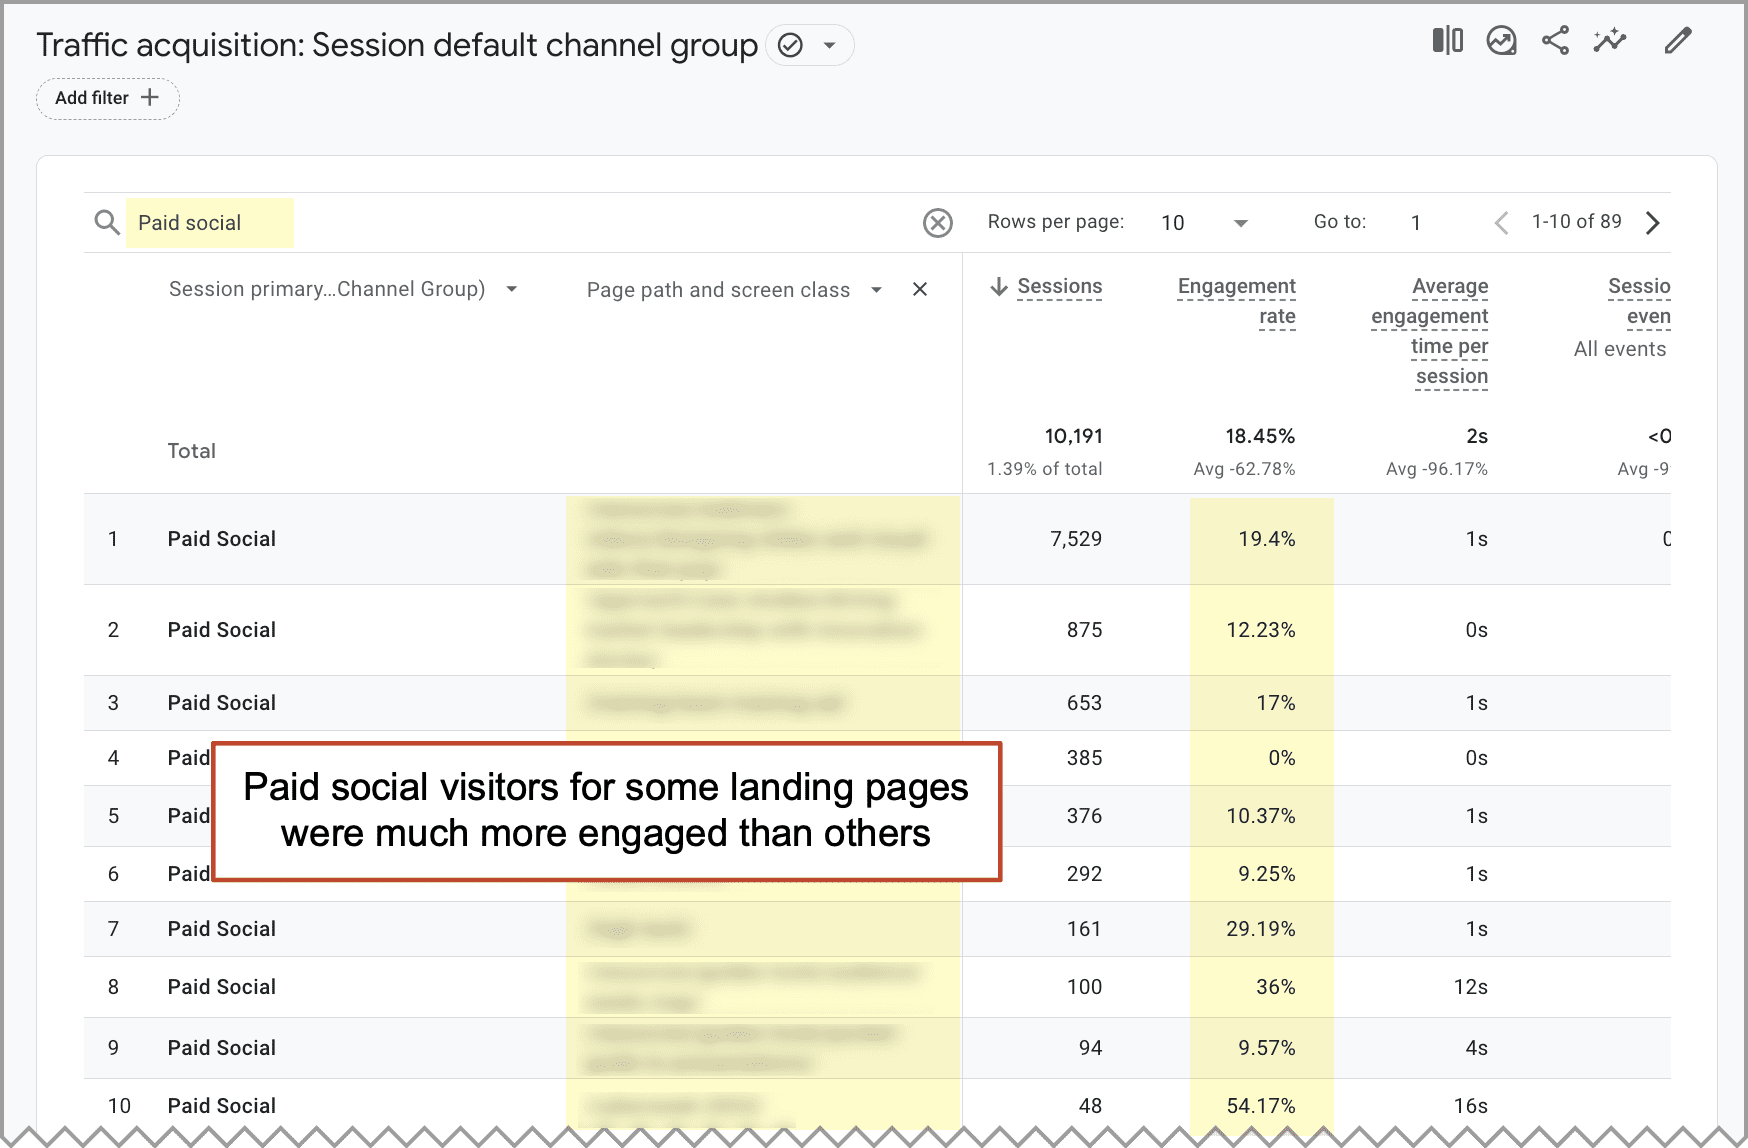Open Page path and screen class dropdown
This screenshot has width=1748, height=1148.
(x=734, y=290)
